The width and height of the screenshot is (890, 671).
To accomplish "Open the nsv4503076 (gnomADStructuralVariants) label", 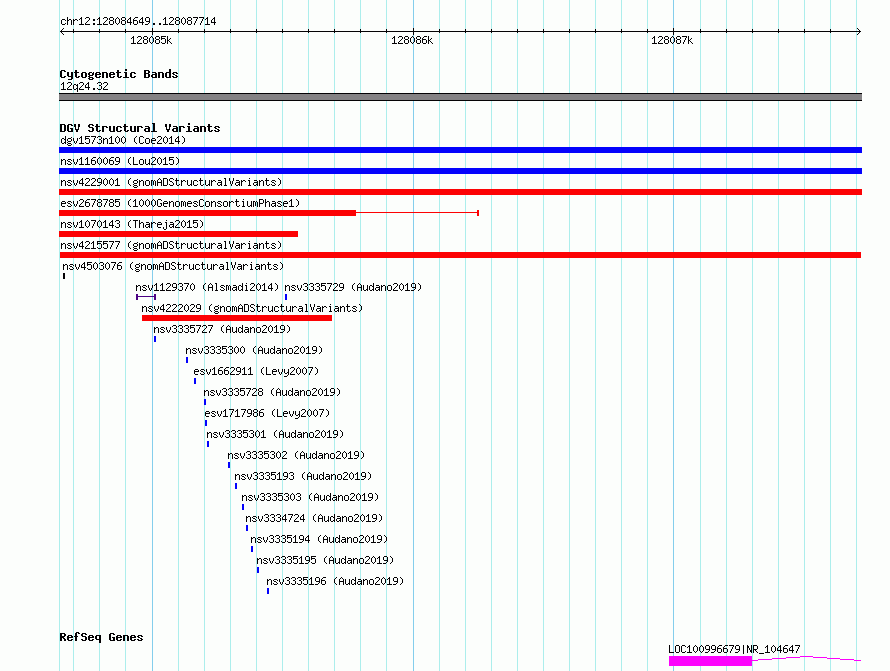I will click(173, 266).
